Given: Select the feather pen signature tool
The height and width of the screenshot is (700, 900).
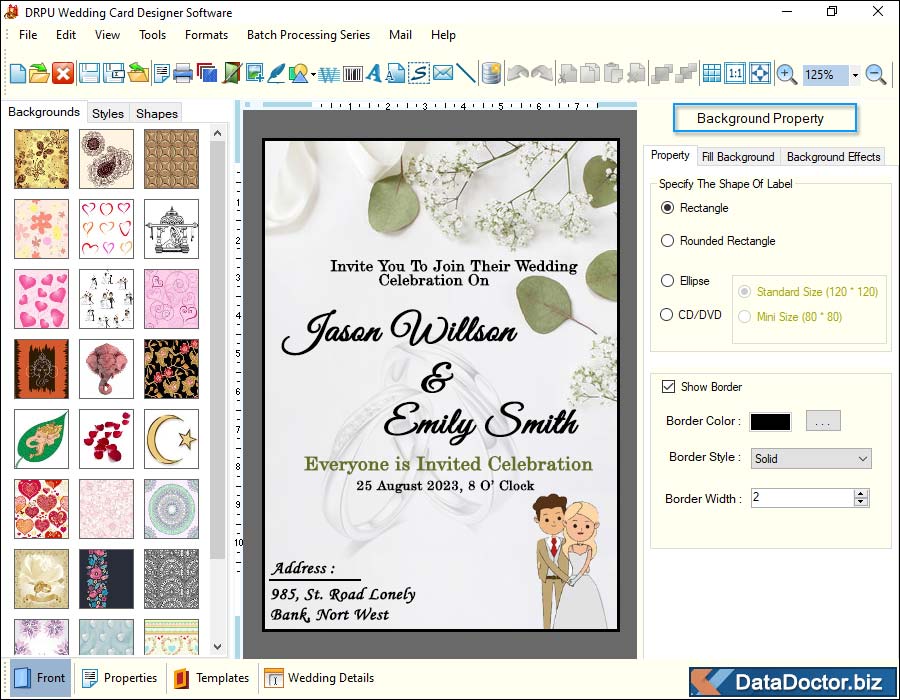Looking at the screenshot, I should coord(276,74).
